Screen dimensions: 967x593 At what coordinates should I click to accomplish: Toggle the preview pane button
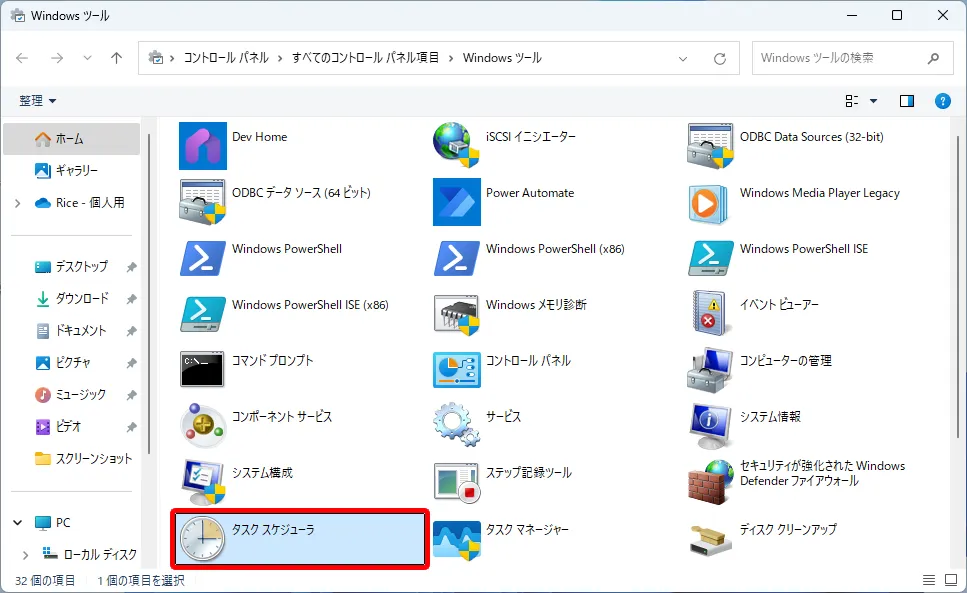point(907,101)
